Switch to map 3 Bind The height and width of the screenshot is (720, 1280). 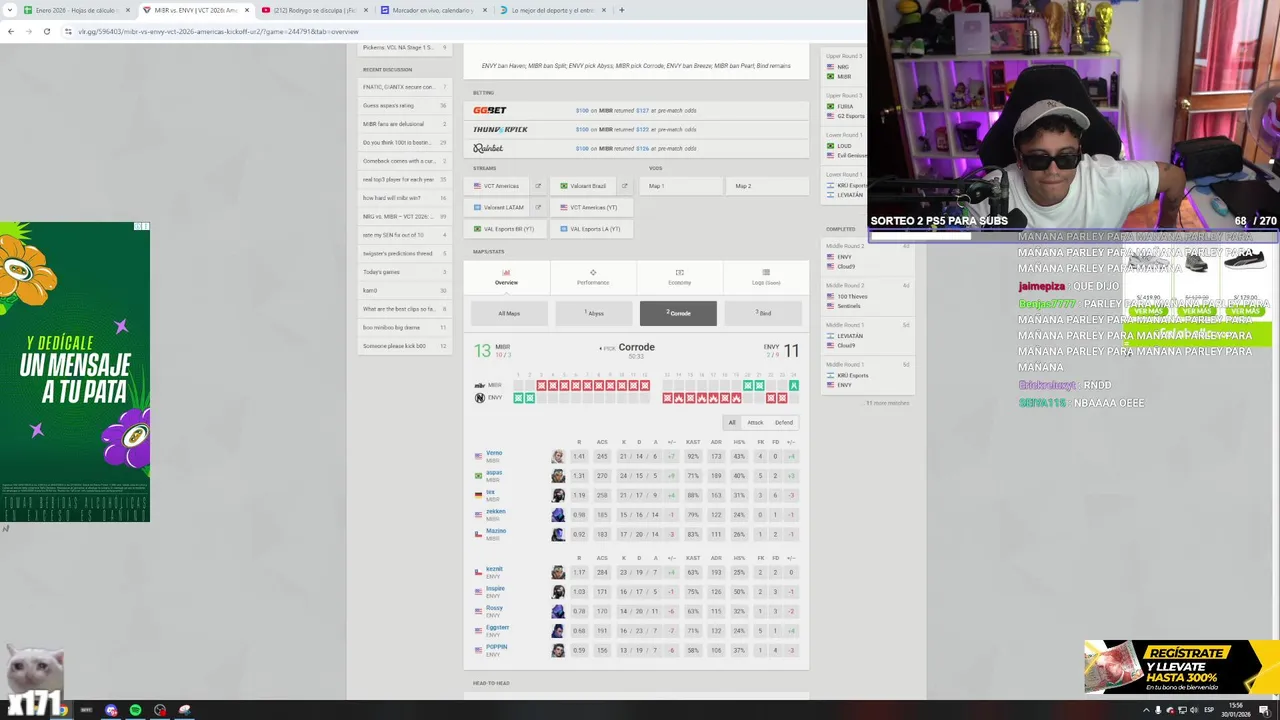[763, 313]
